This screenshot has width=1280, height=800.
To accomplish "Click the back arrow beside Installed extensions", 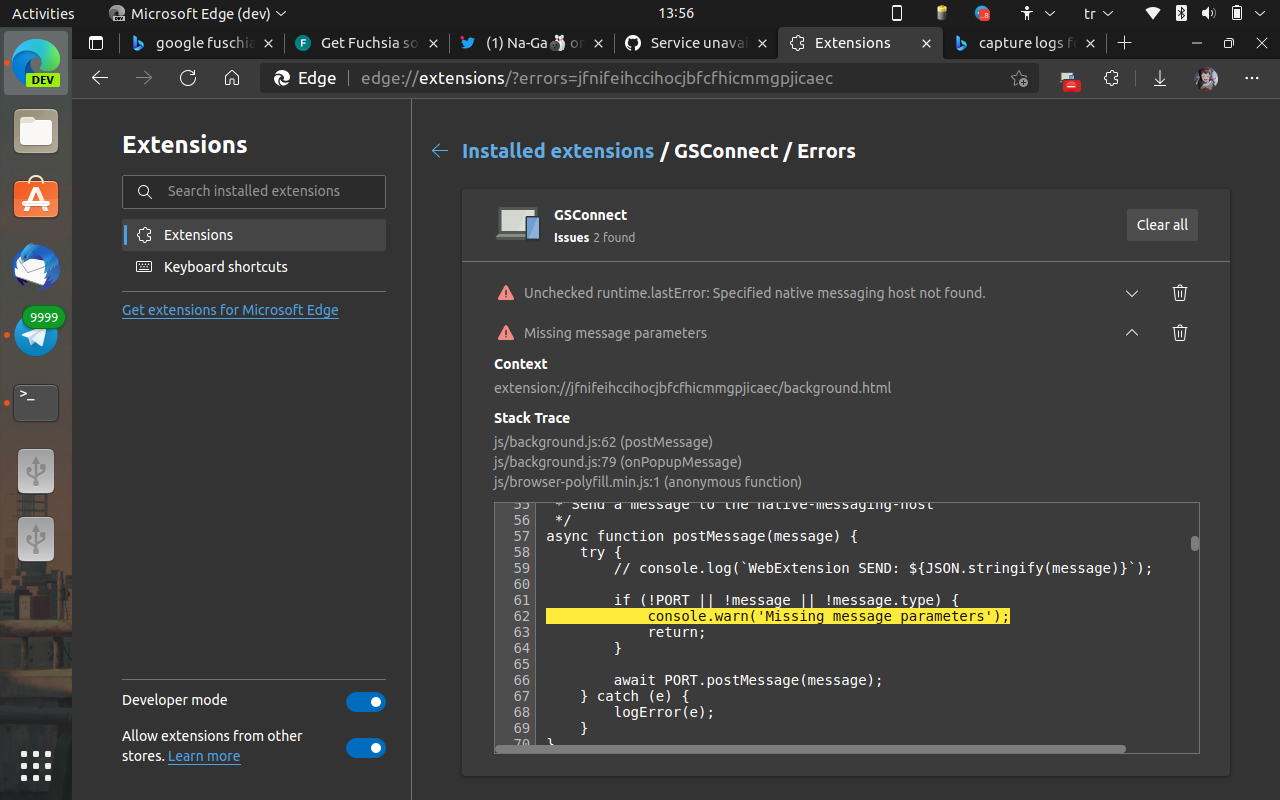I will point(440,151).
